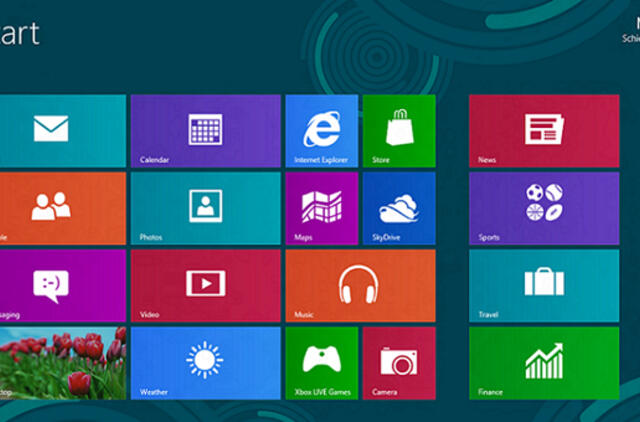Open the Maps tile
The width and height of the screenshot is (640, 422).
pyautogui.click(x=322, y=209)
